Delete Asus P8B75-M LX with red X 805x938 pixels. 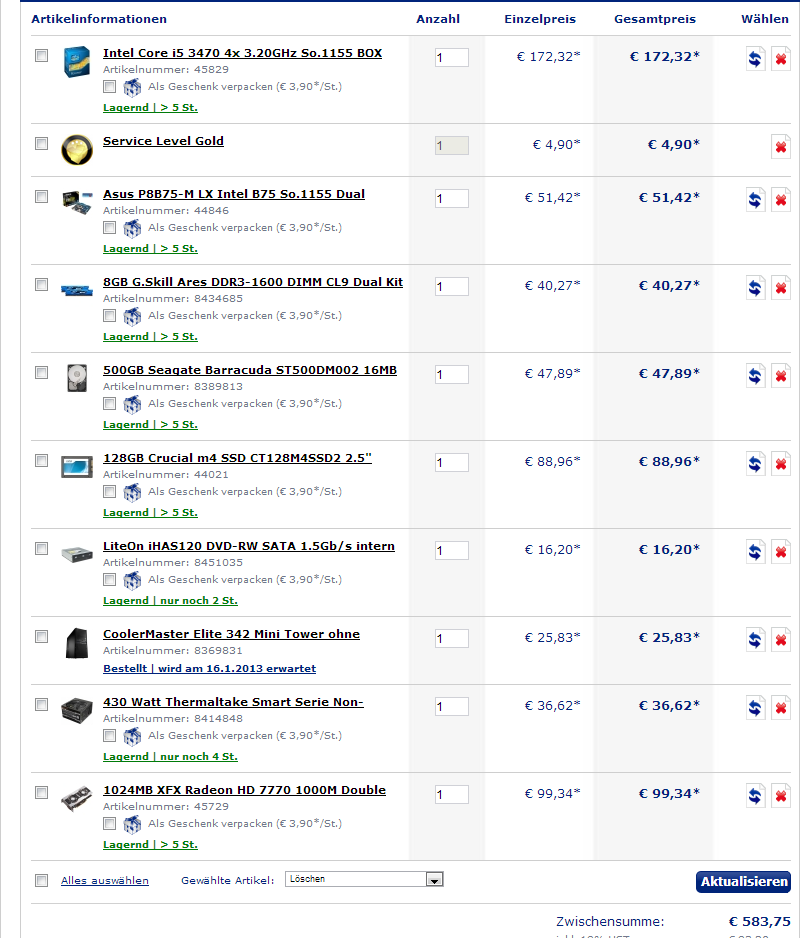[x=780, y=200]
